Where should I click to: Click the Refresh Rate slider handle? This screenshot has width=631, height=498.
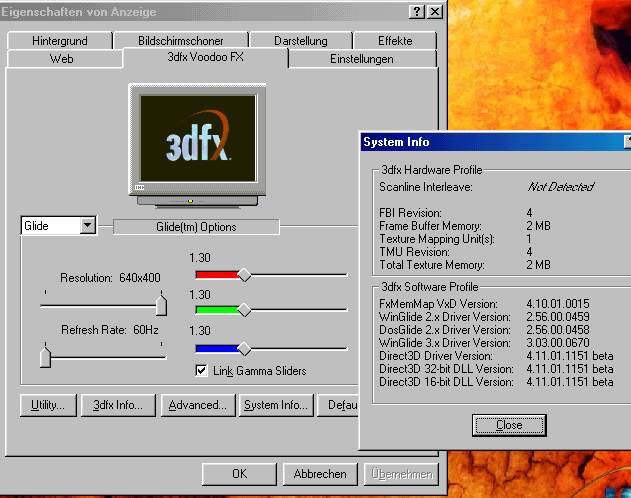[45, 355]
